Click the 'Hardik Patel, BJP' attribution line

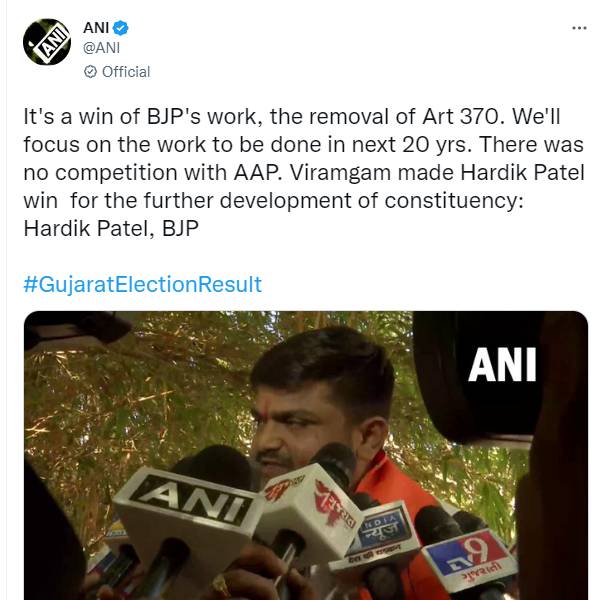111,228
